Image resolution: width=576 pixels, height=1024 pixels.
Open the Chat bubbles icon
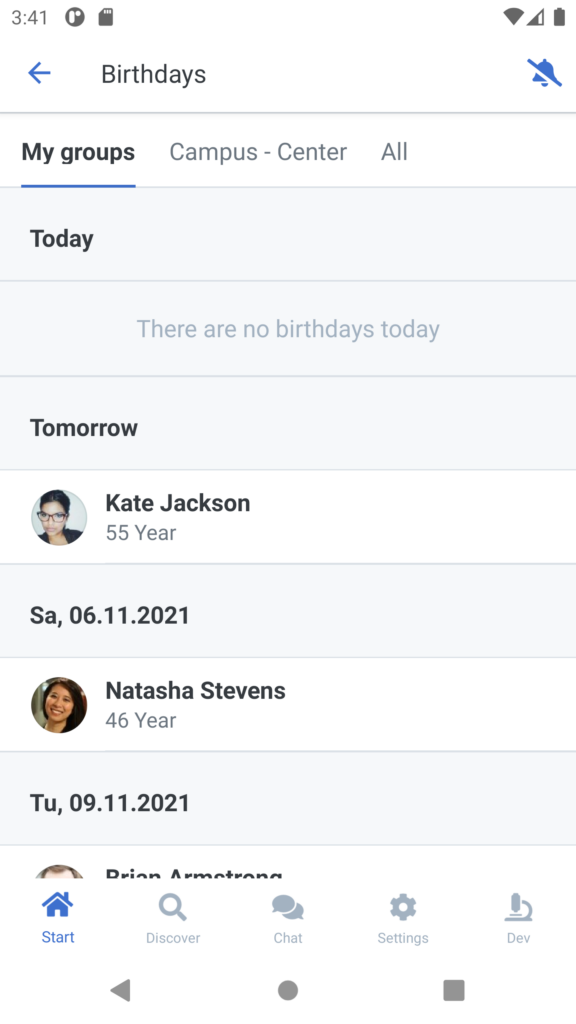(288, 907)
